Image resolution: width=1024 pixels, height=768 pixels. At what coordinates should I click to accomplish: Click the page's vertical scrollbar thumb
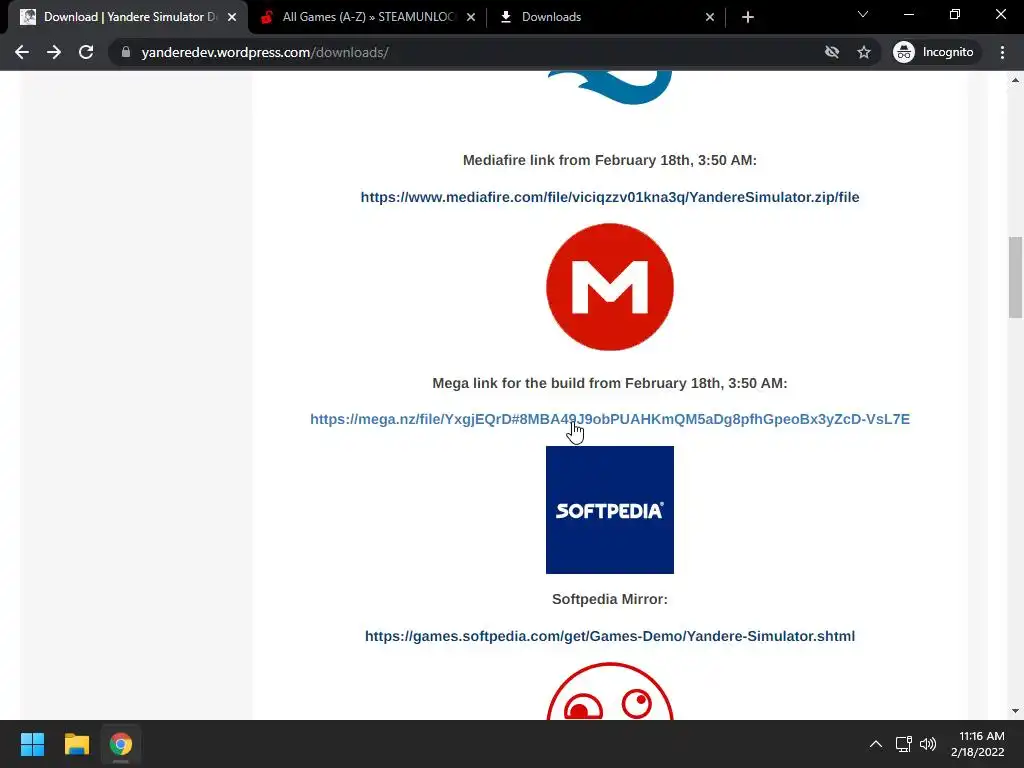[x=1015, y=277]
